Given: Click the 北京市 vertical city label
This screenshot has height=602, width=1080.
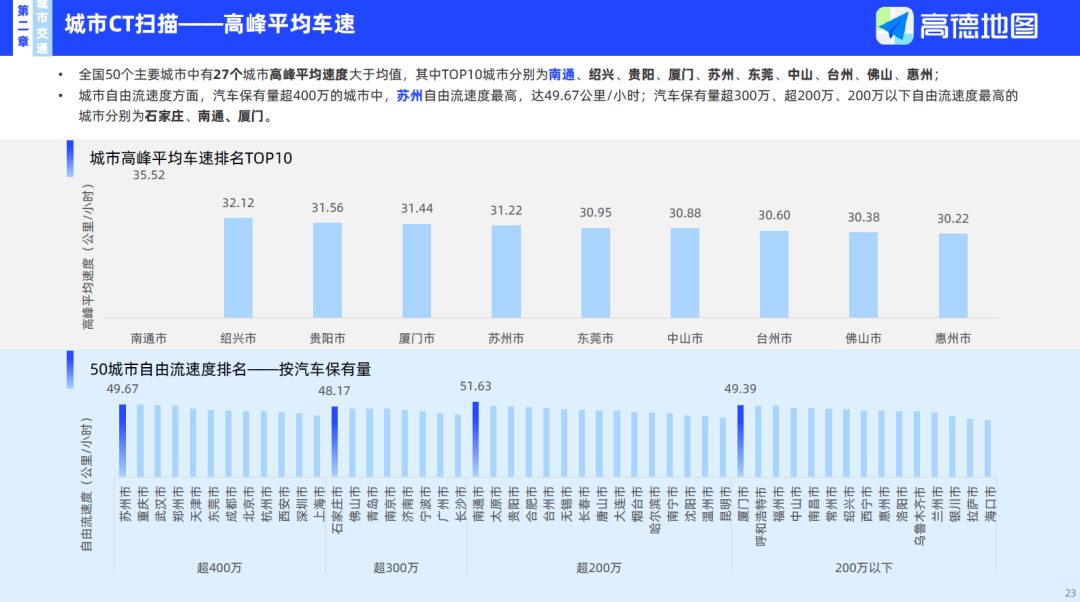Looking at the screenshot, I should coord(249,504).
